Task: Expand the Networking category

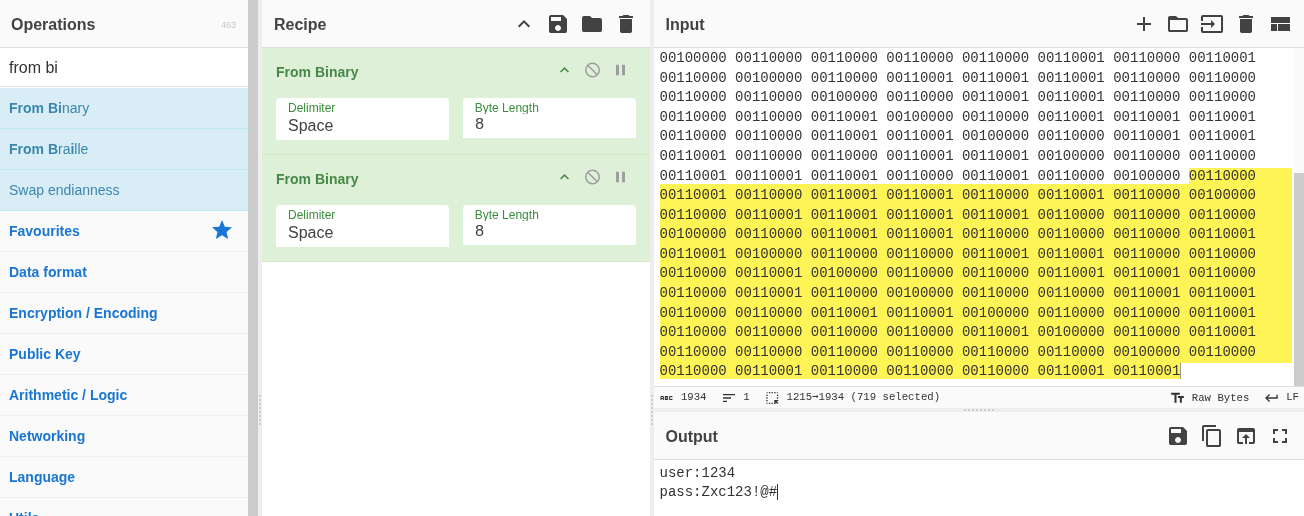Action: [x=124, y=436]
